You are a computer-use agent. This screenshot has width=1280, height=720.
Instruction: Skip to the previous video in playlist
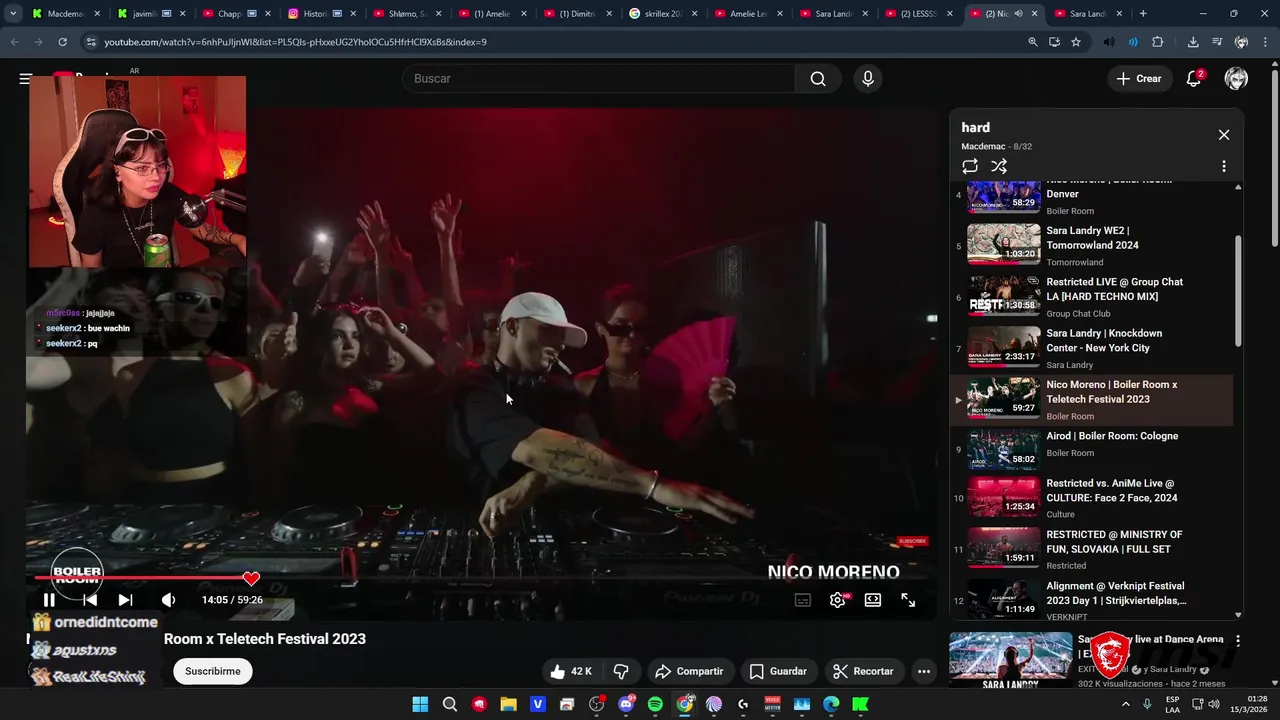[x=90, y=600]
